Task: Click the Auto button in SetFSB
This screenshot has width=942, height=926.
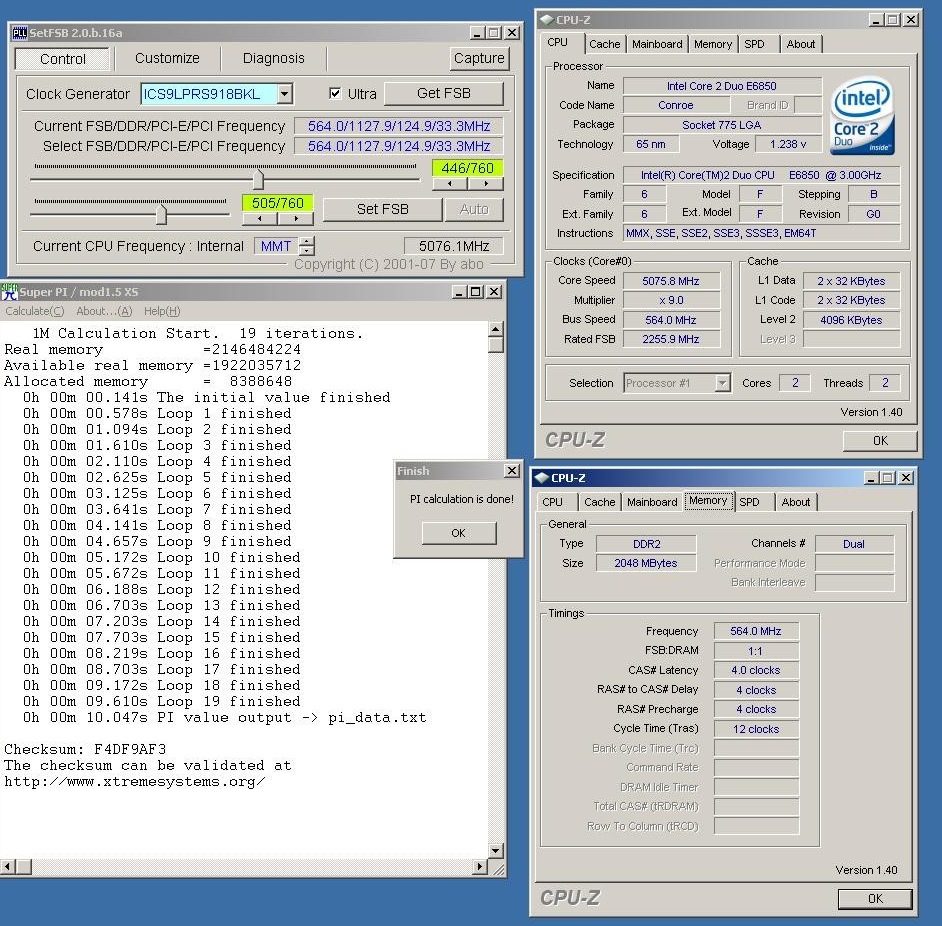Action: click(474, 209)
